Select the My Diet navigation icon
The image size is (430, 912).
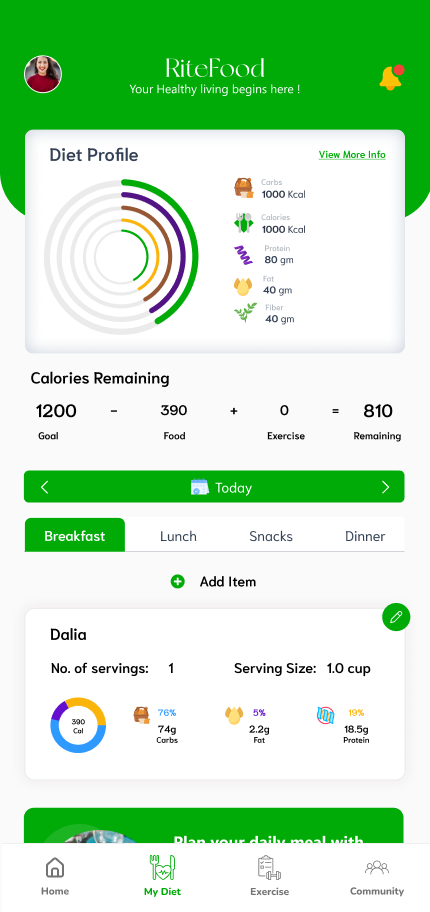[x=162, y=867]
